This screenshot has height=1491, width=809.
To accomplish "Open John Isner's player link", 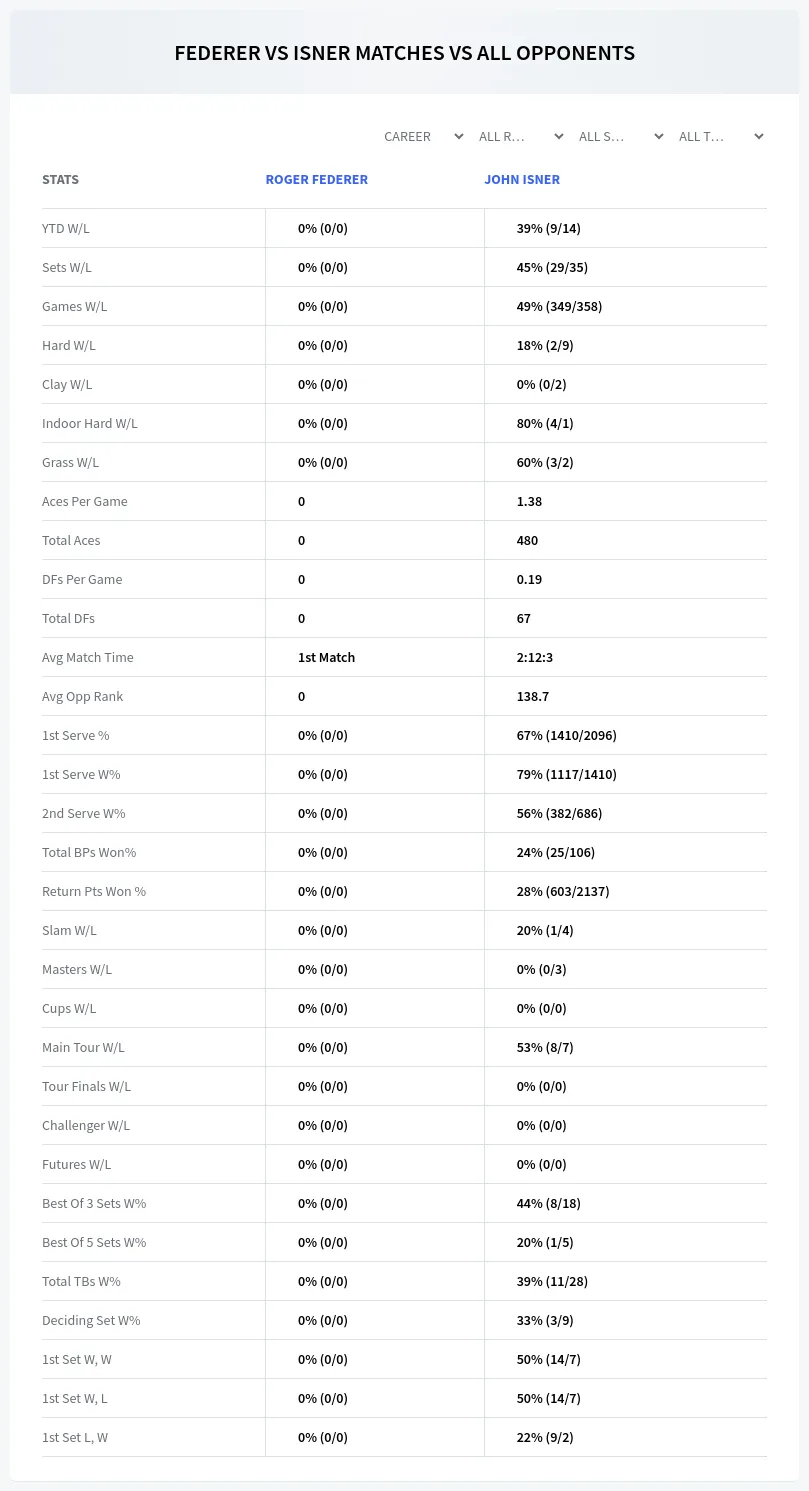I will 522,180.
